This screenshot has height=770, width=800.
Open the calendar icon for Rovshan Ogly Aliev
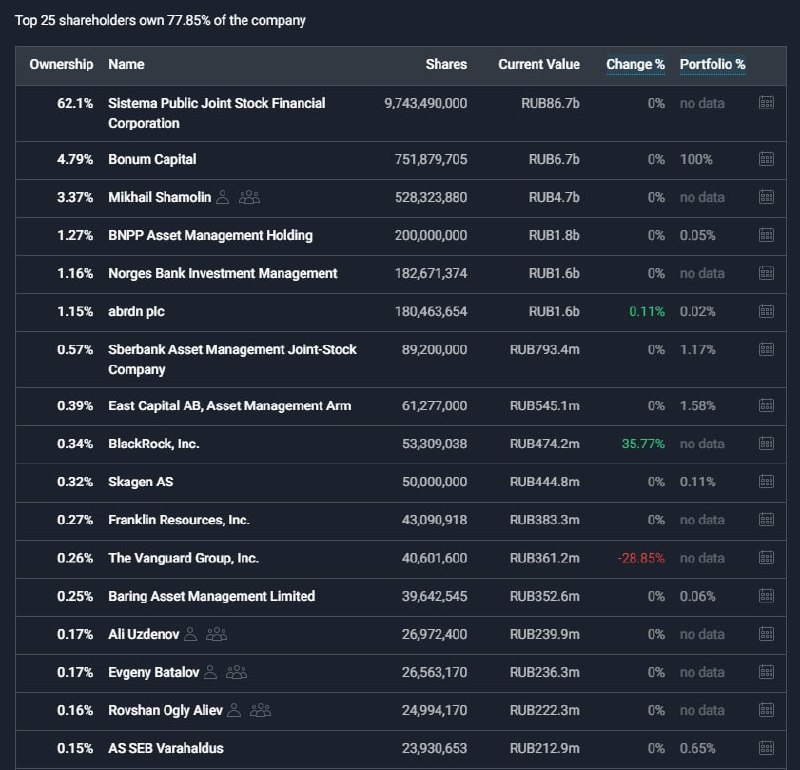click(x=766, y=710)
